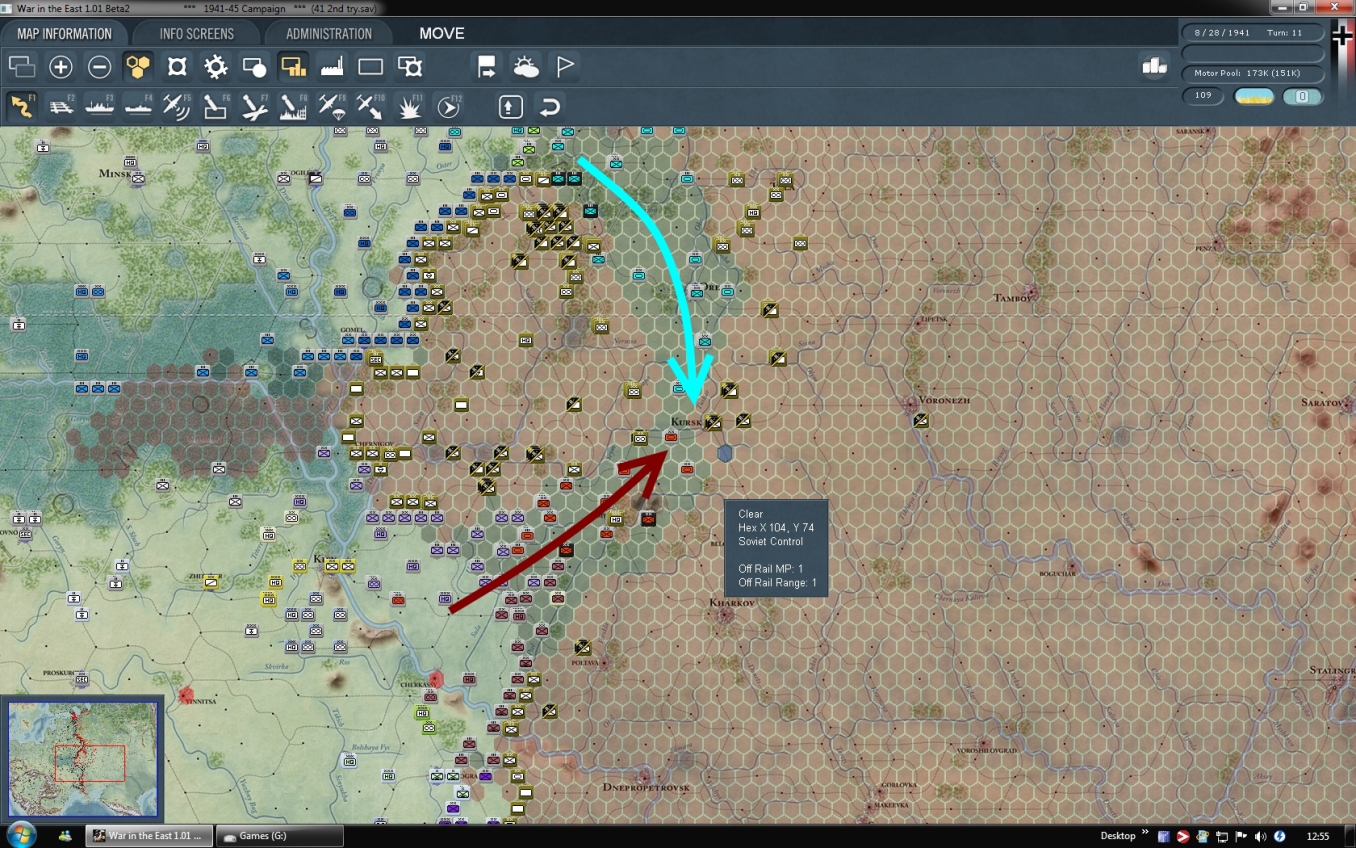Image resolution: width=1356 pixels, height=848 pixels.
Task: Open the bar chart statistics icon
Action: 1154,66
